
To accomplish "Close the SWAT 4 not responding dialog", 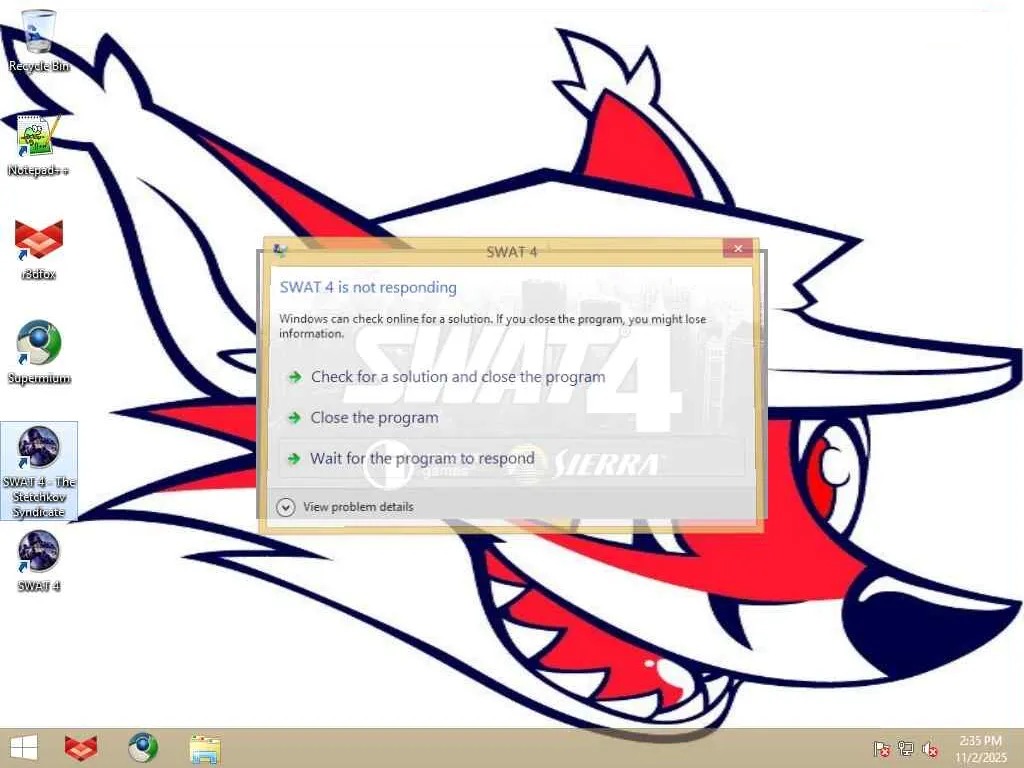I will pyautogui.click(x=737, y=248).
